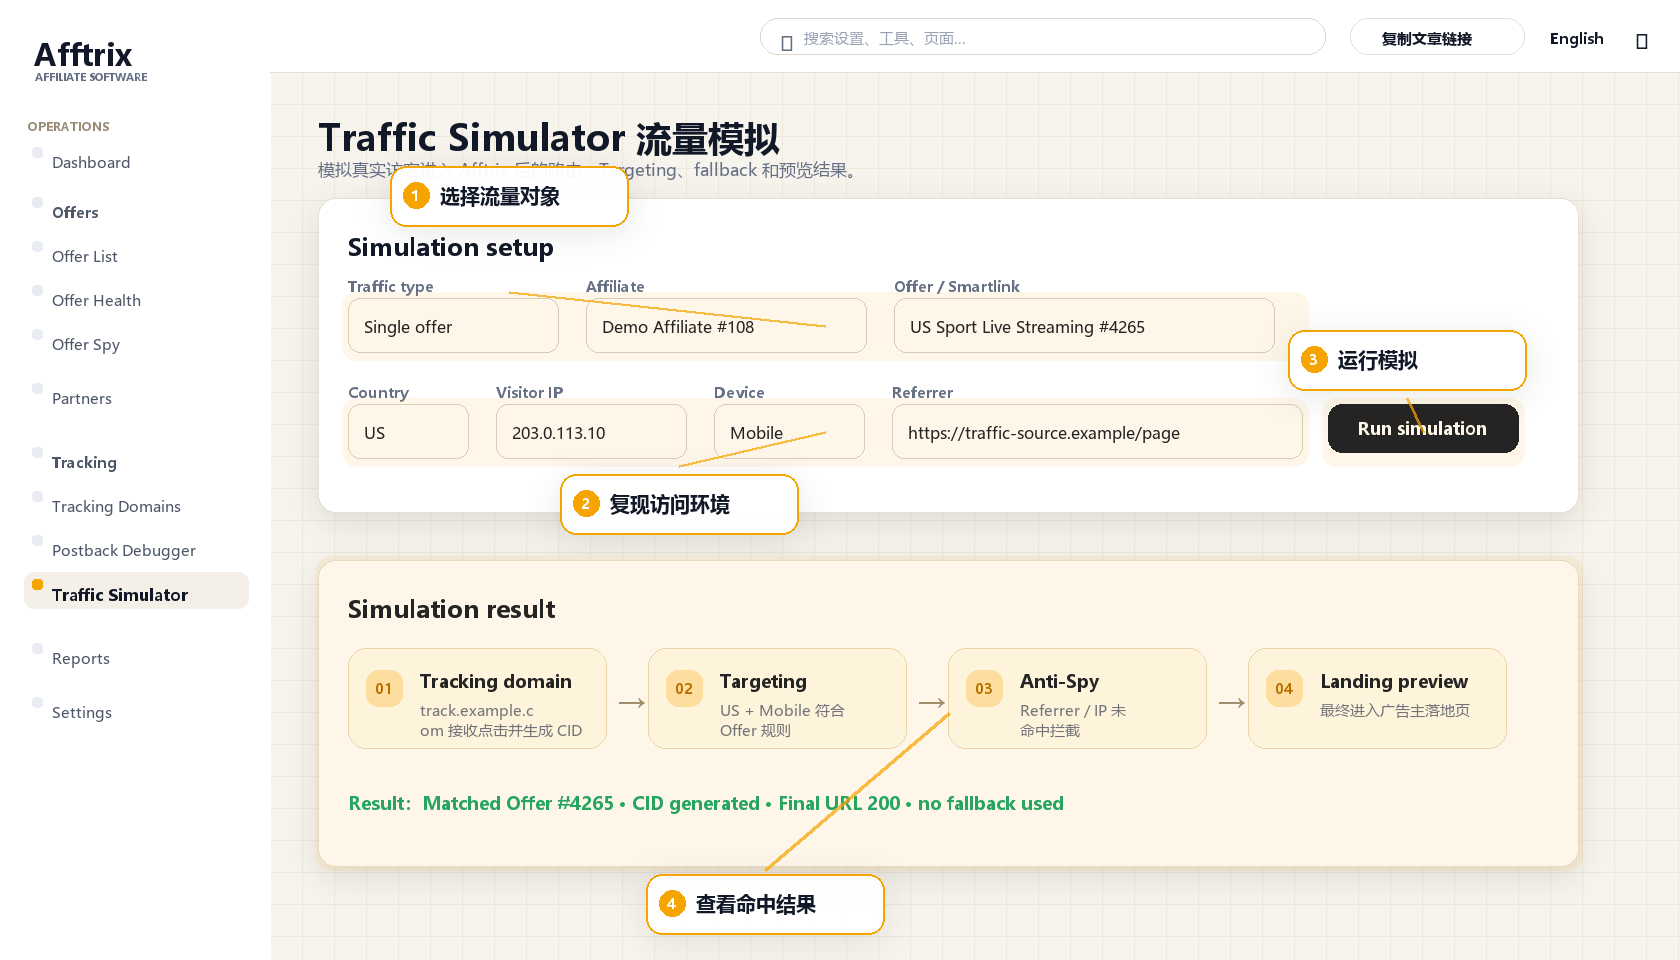1680x960 pixels.
Task: Click the 04 step number badge
Action: coord(1284,688)
